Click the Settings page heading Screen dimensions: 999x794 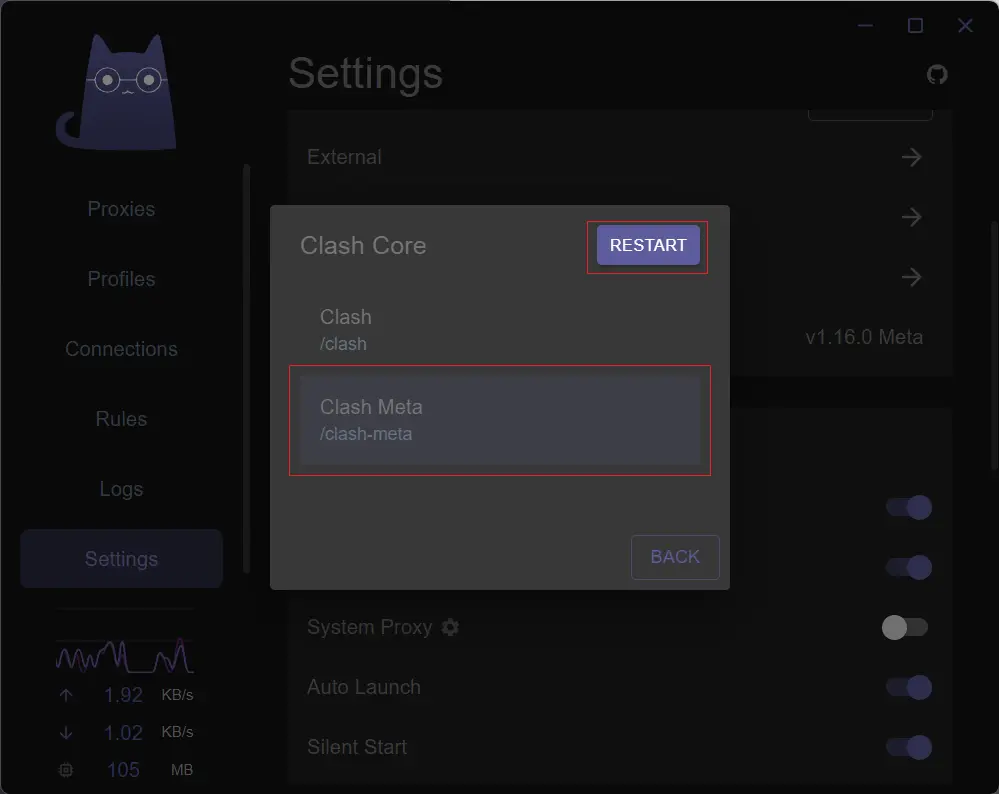[366, 73]
